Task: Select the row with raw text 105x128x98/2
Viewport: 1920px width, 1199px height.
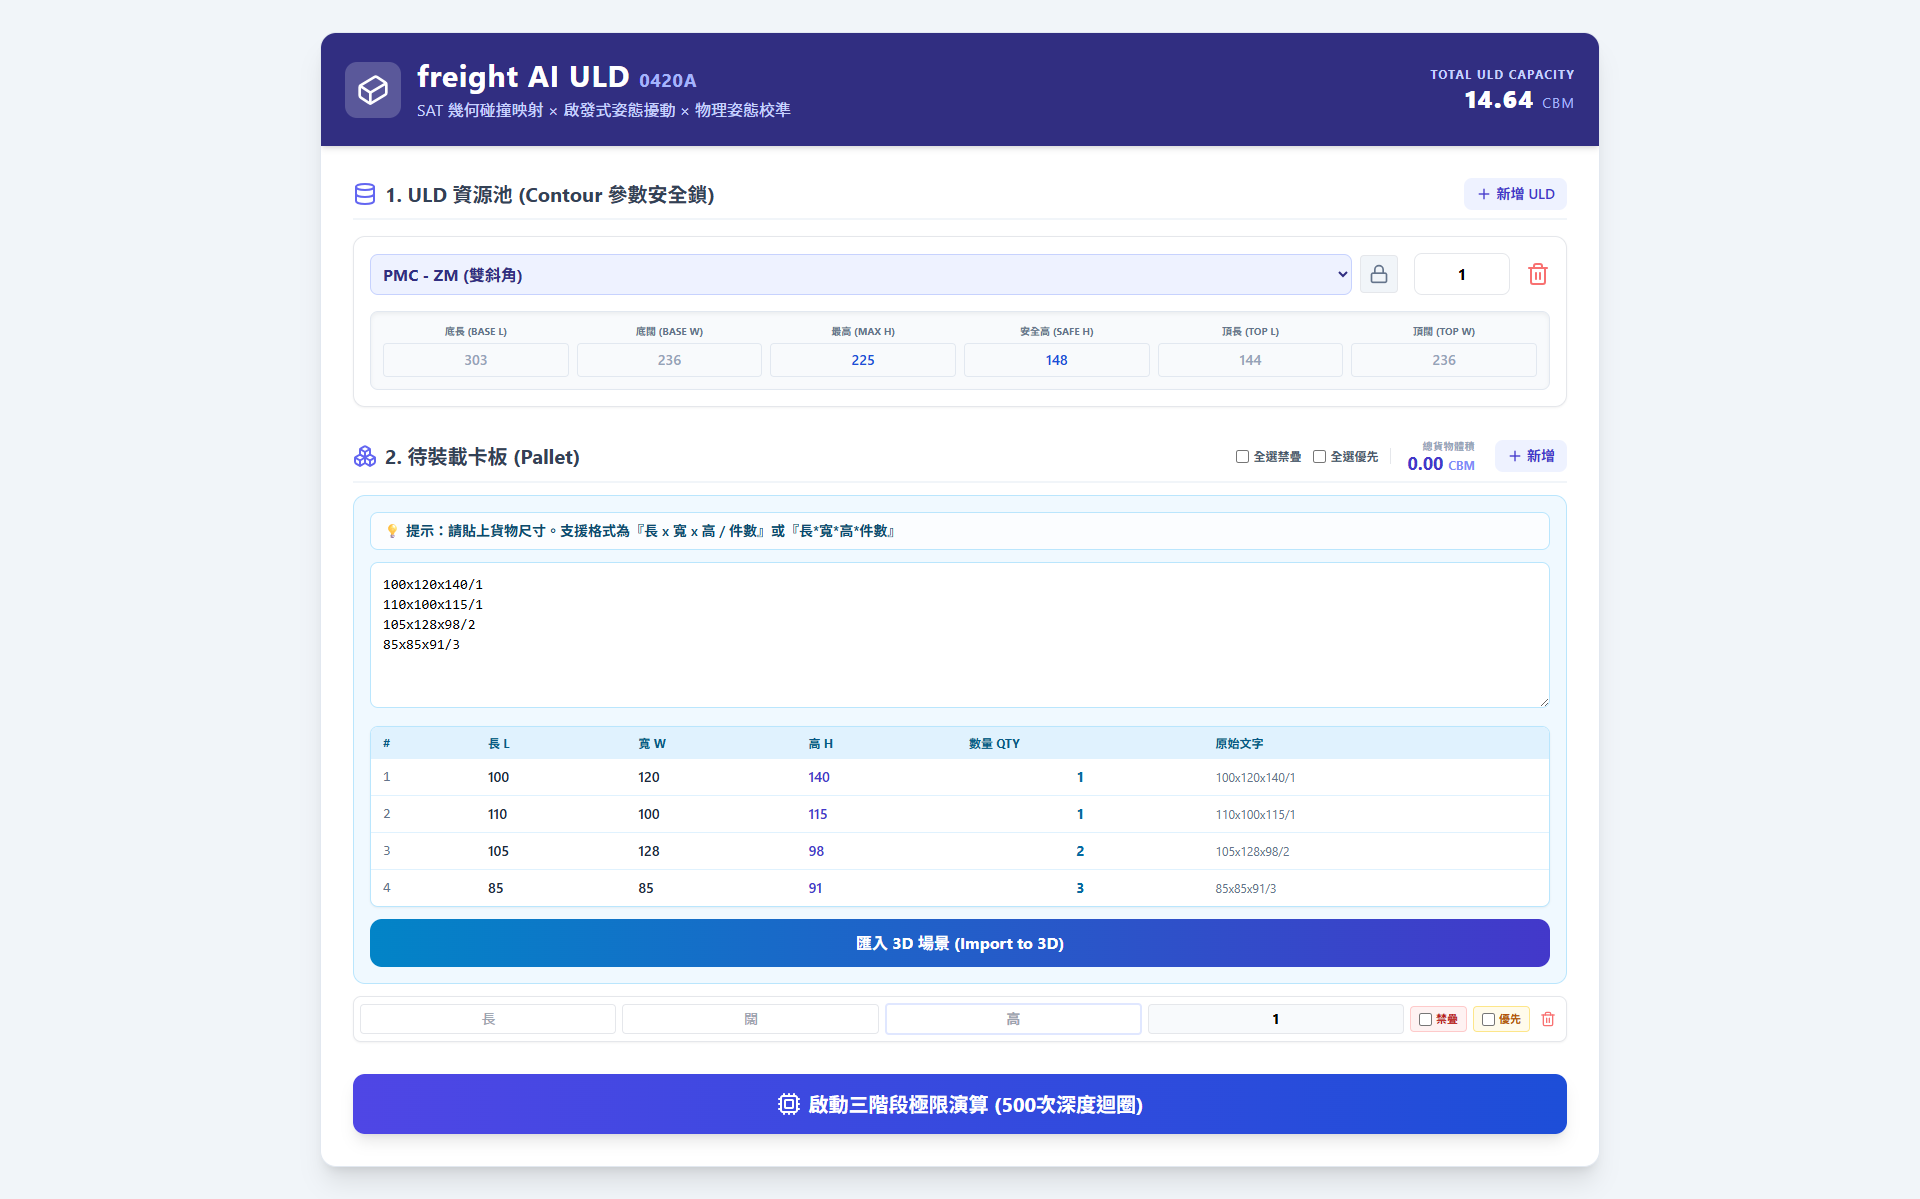Action: click(x=960, y=851)
